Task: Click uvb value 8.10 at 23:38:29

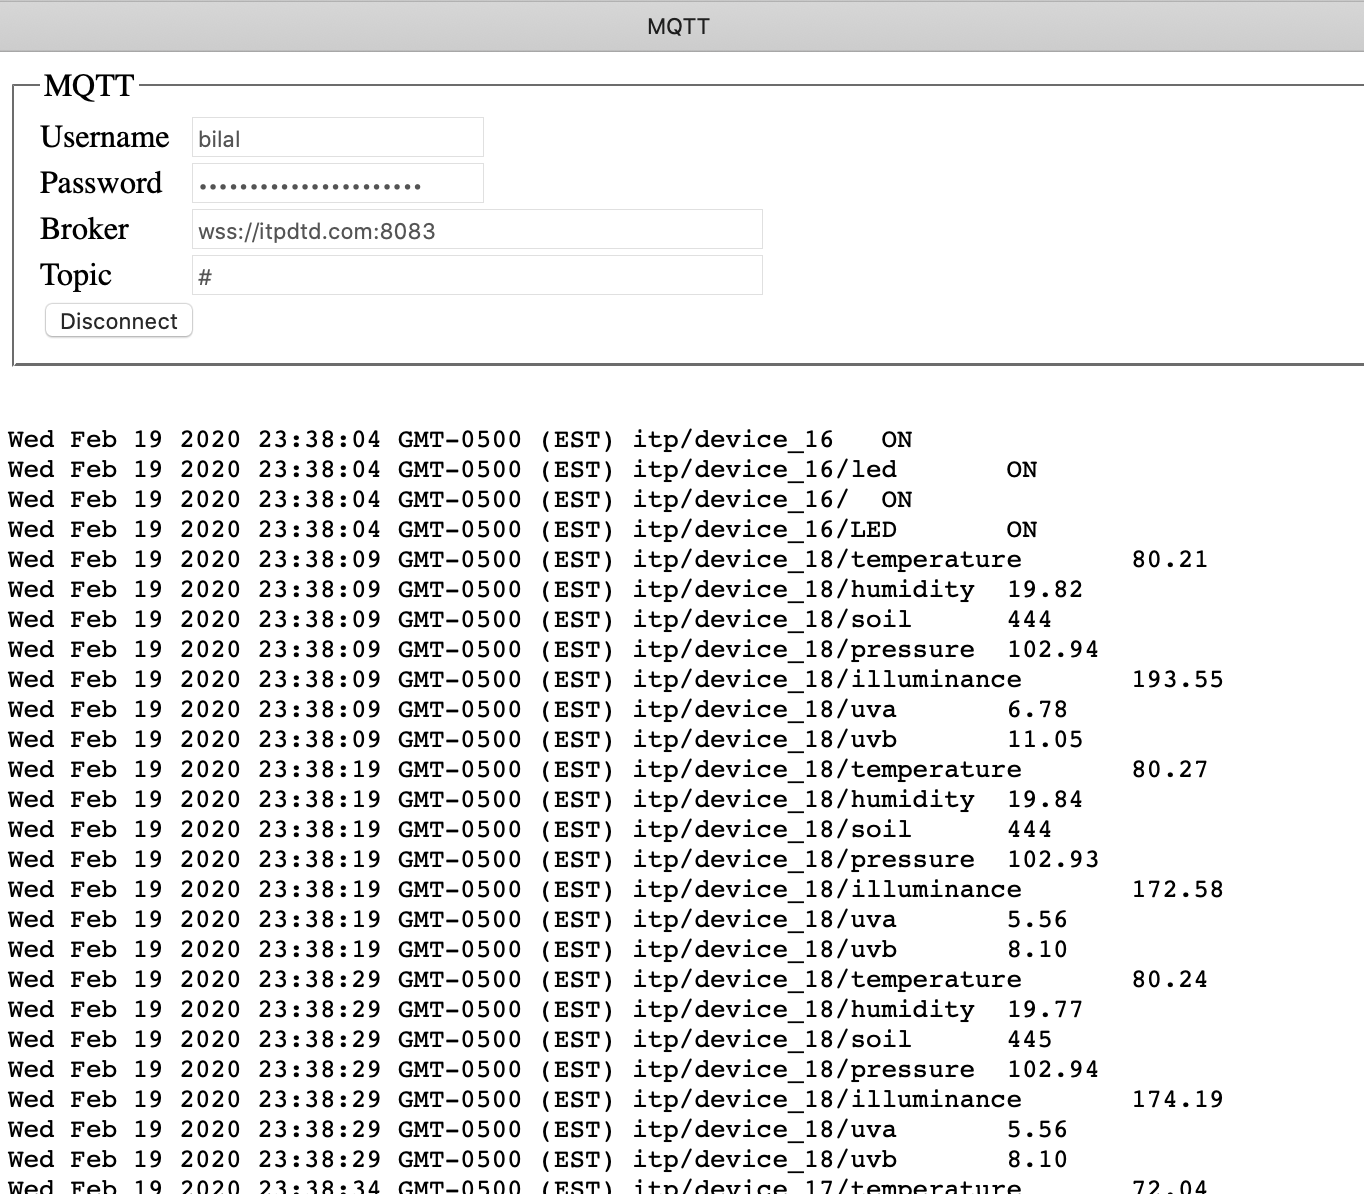Action: [1038, 1160]
